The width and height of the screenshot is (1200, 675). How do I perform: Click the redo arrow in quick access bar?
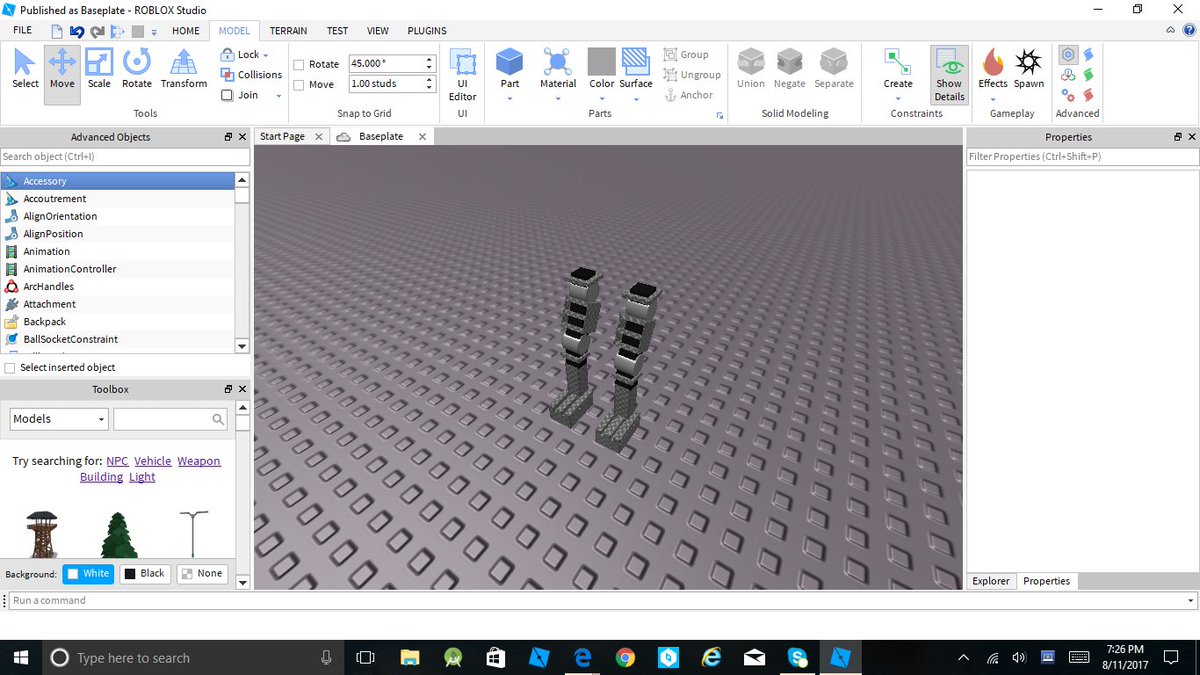point(97,31)
